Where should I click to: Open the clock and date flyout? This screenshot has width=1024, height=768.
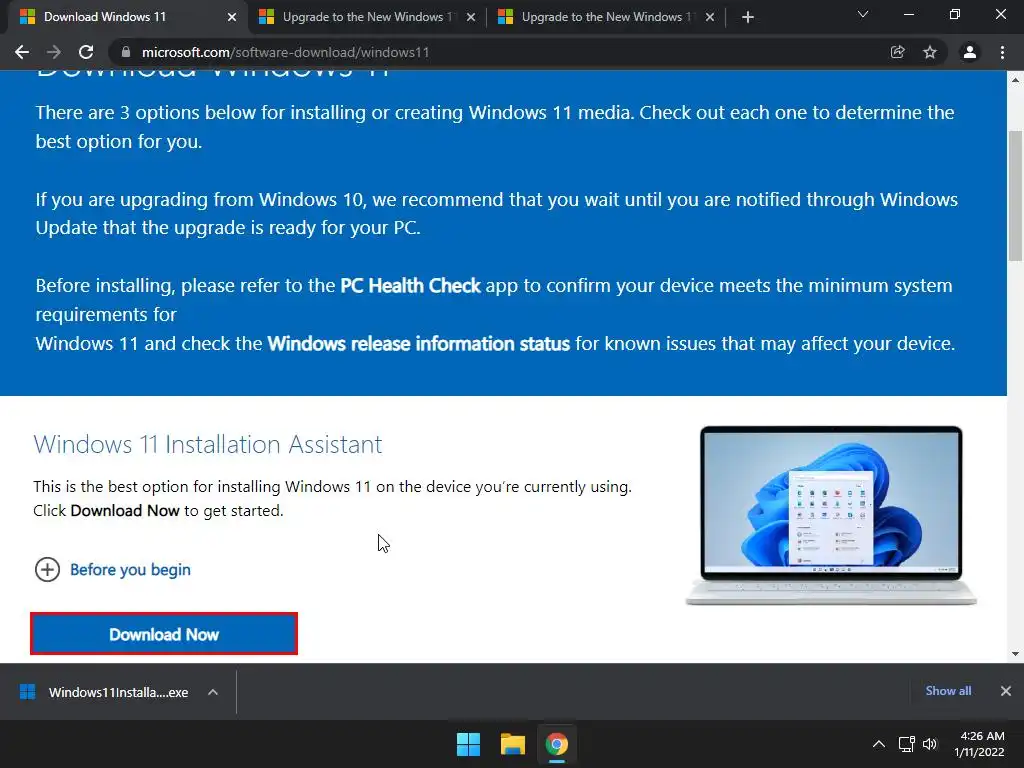(x=978, y=744)
